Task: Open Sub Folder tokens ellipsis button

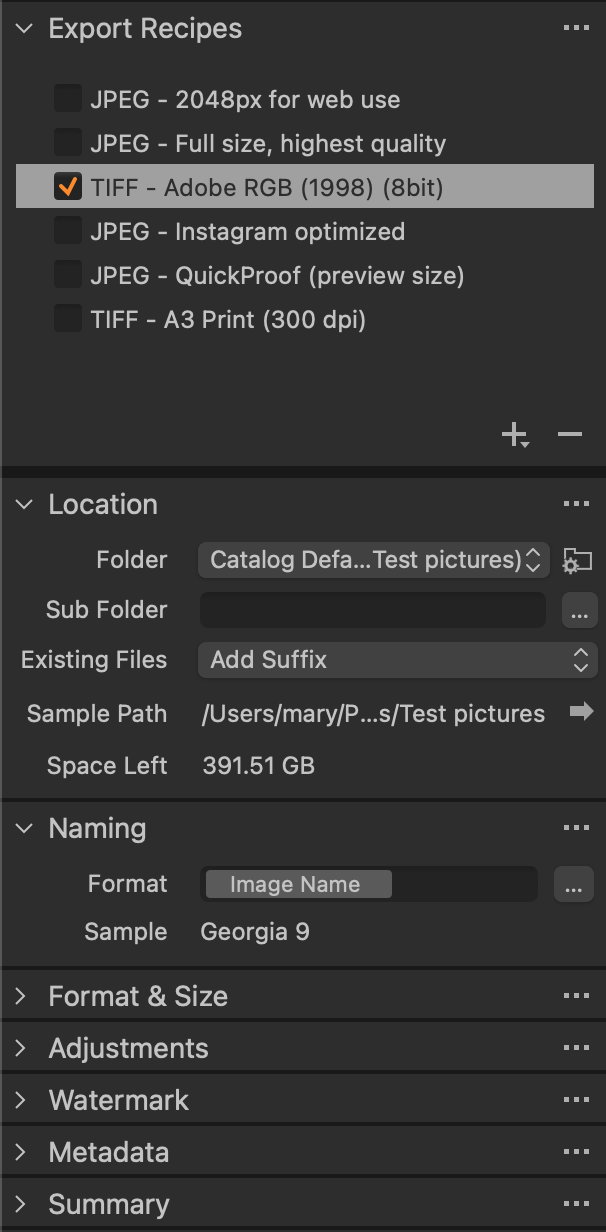Action: pyautogui.click(x=579, y=610)
